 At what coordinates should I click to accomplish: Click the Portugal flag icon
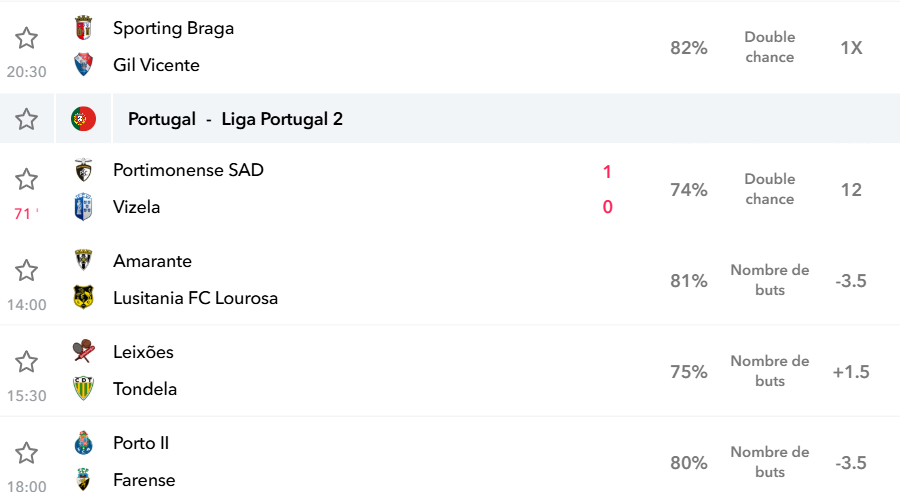(x=83, y=119)
